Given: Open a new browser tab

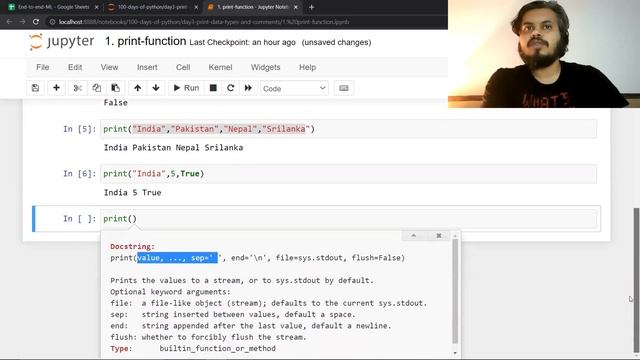Looking at the screenshot, I should 311,7.
